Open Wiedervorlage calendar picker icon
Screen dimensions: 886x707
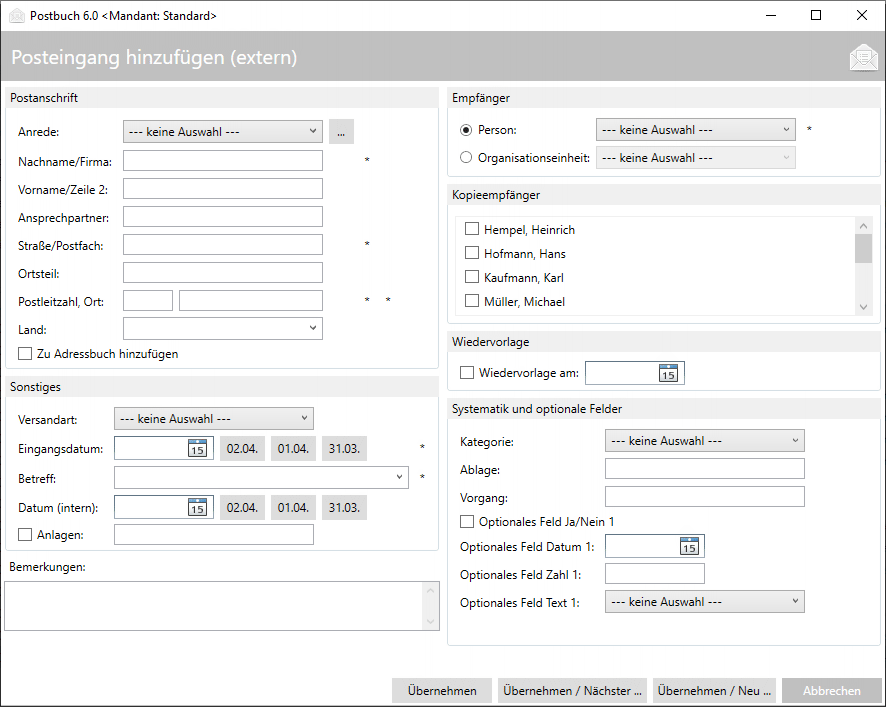(x=668, y=373)
